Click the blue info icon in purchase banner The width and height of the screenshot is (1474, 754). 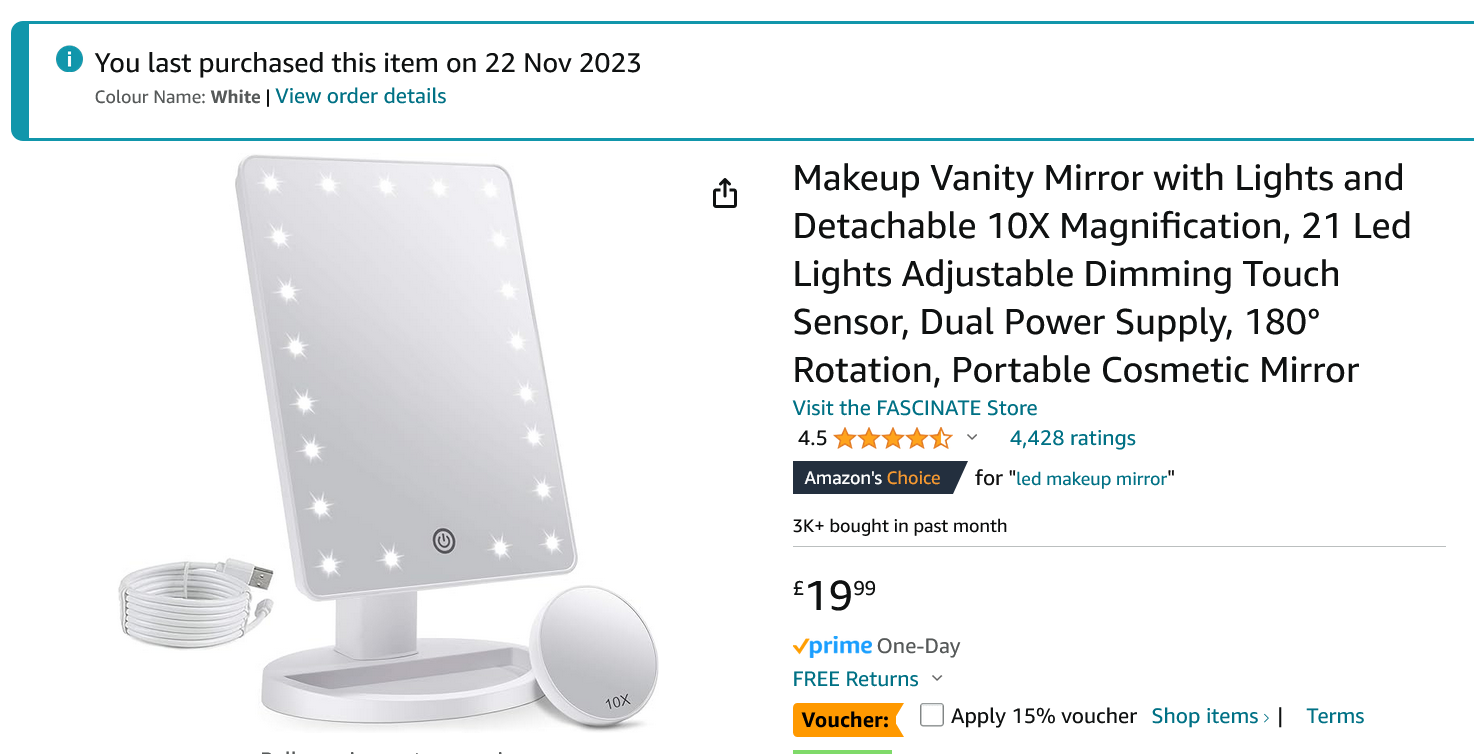point(69,60)
